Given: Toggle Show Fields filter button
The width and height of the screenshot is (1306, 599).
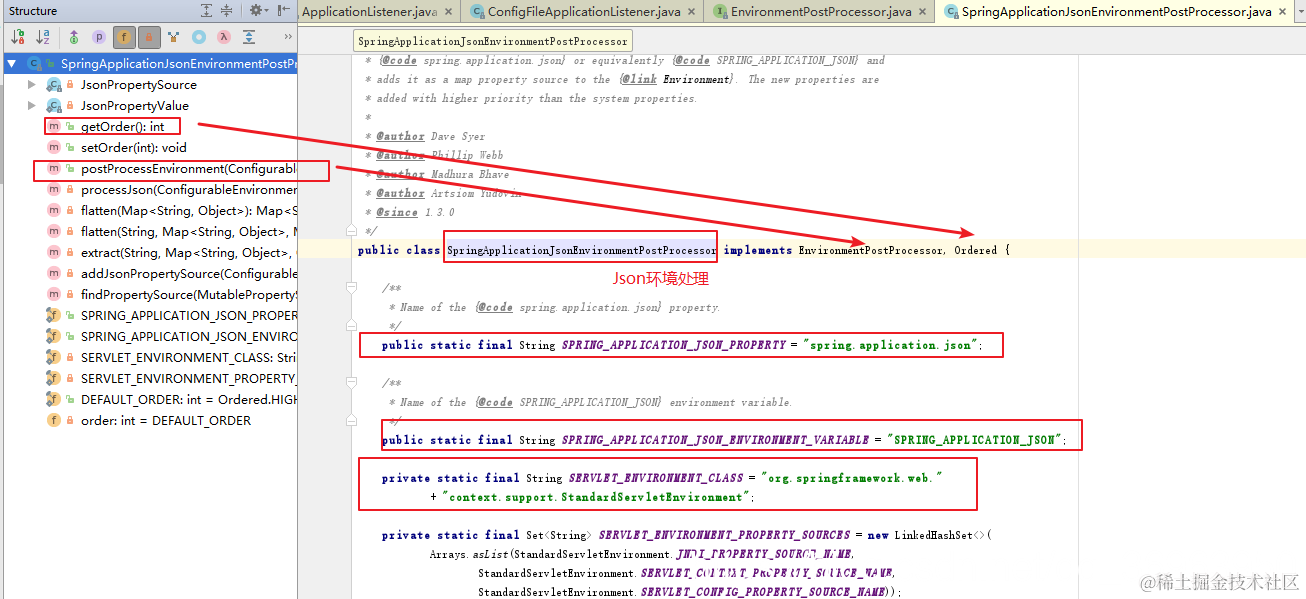Looking at the screenshot, I should point(124,37).
